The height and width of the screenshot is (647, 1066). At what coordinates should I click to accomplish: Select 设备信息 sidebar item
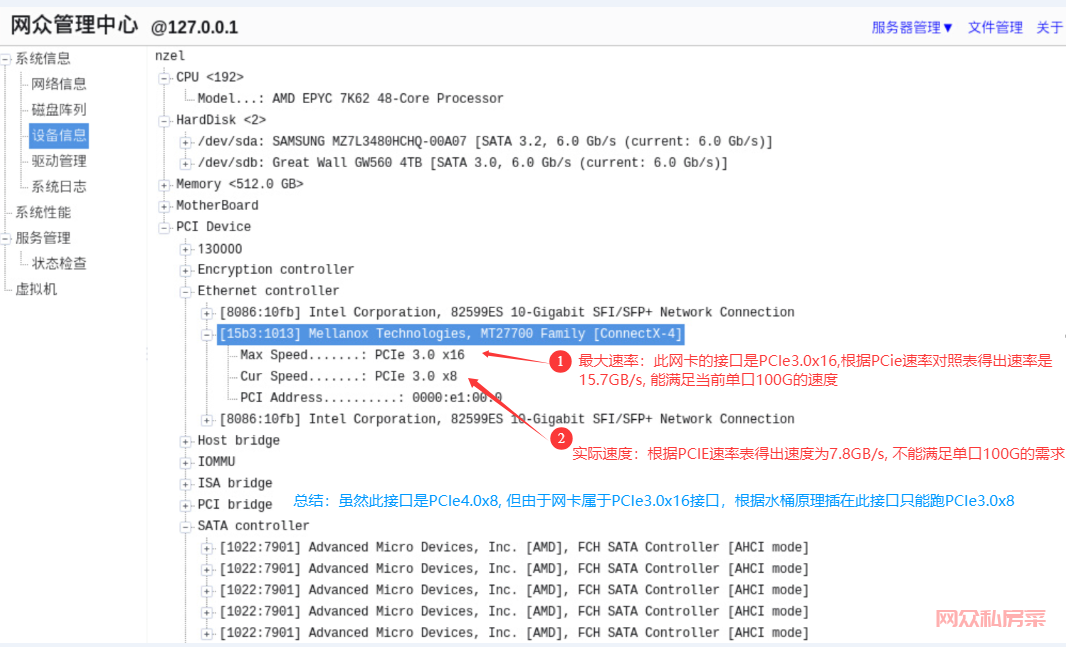59,135
